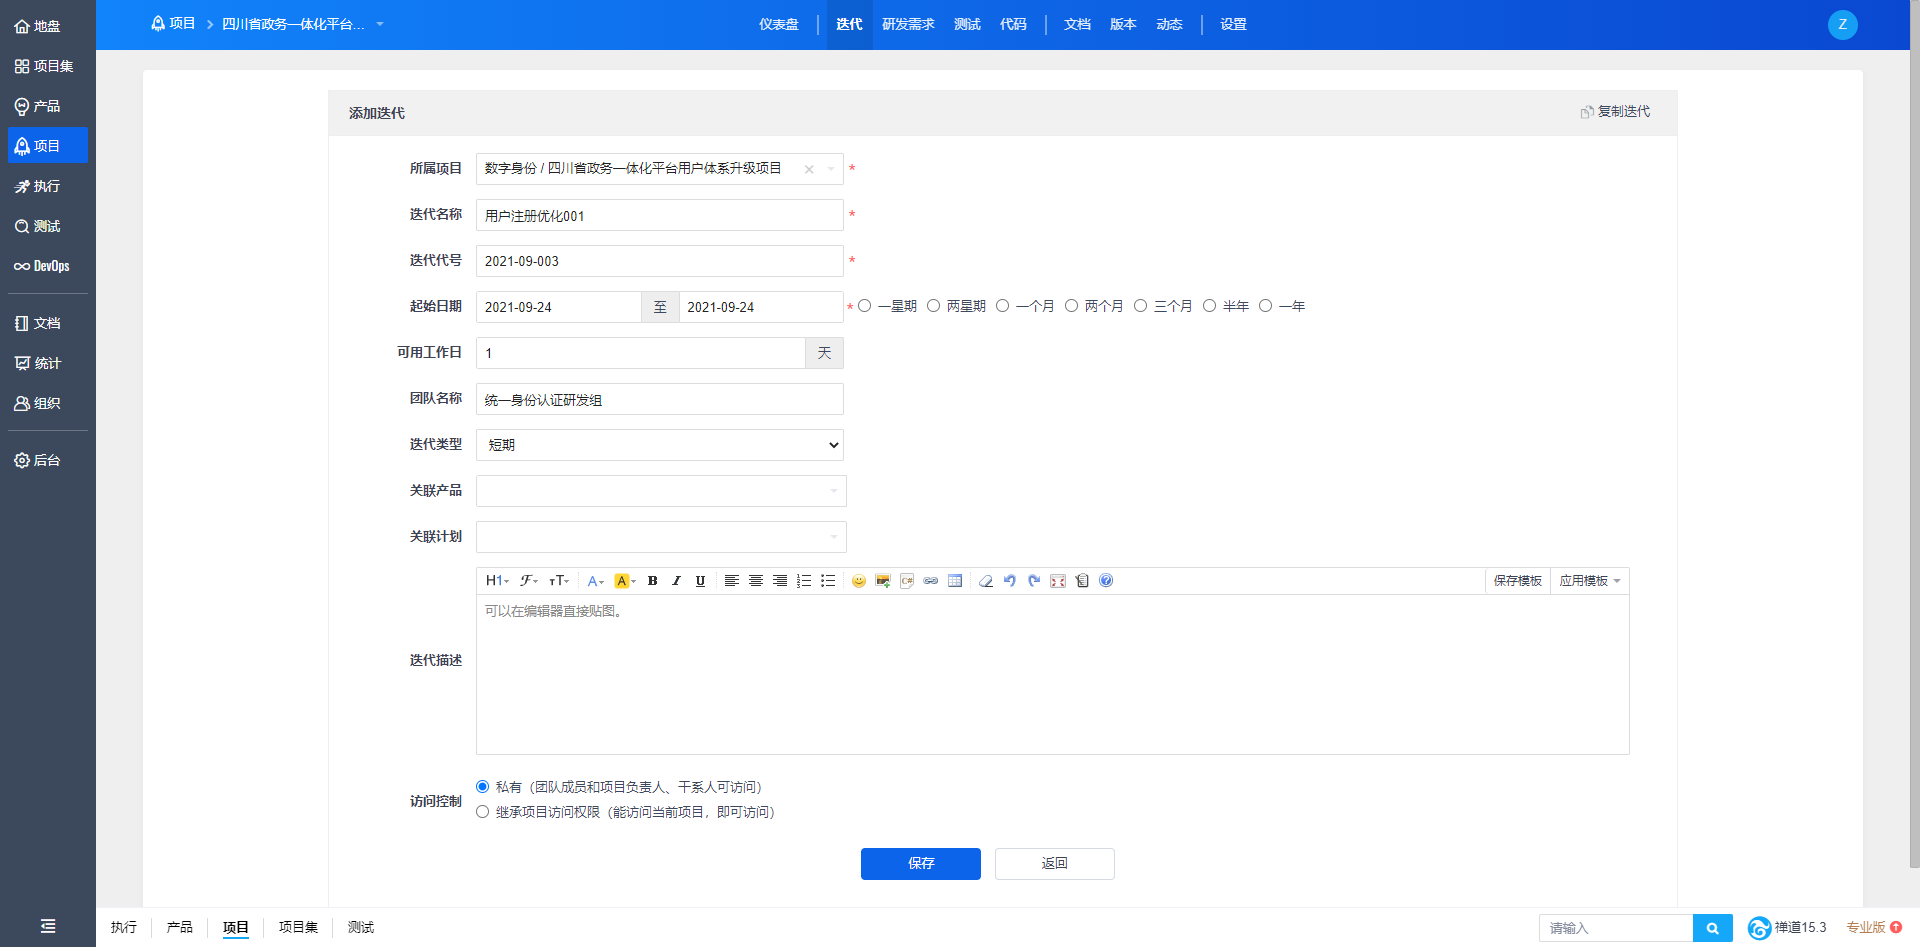Click the 保存 button

point(920,864)
